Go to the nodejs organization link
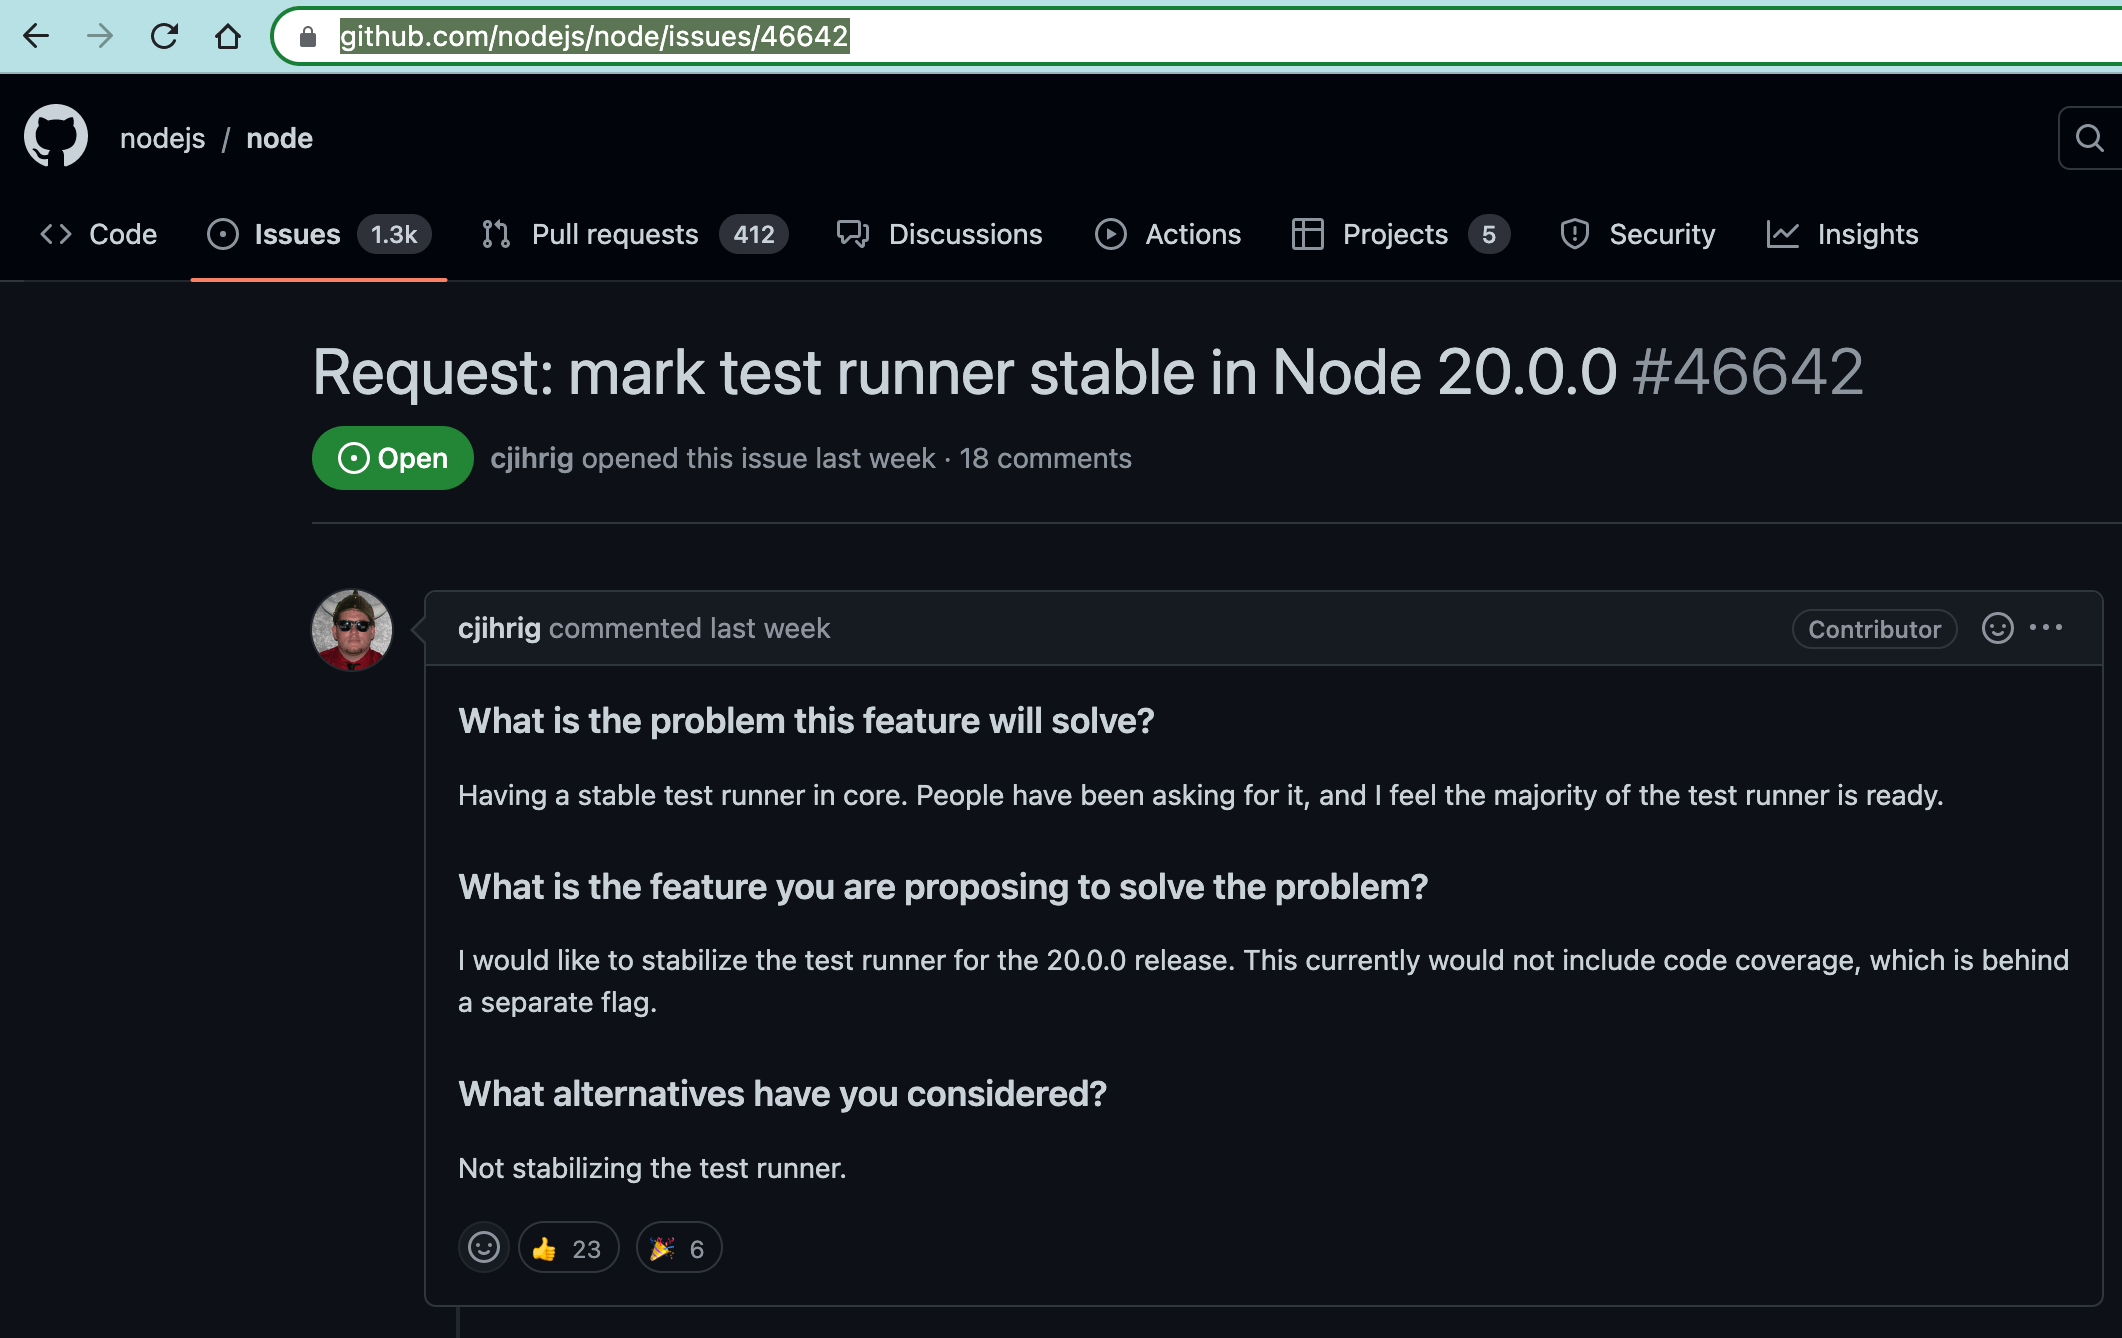This screenshot has width=2122, height=1338. click(162, 137)
